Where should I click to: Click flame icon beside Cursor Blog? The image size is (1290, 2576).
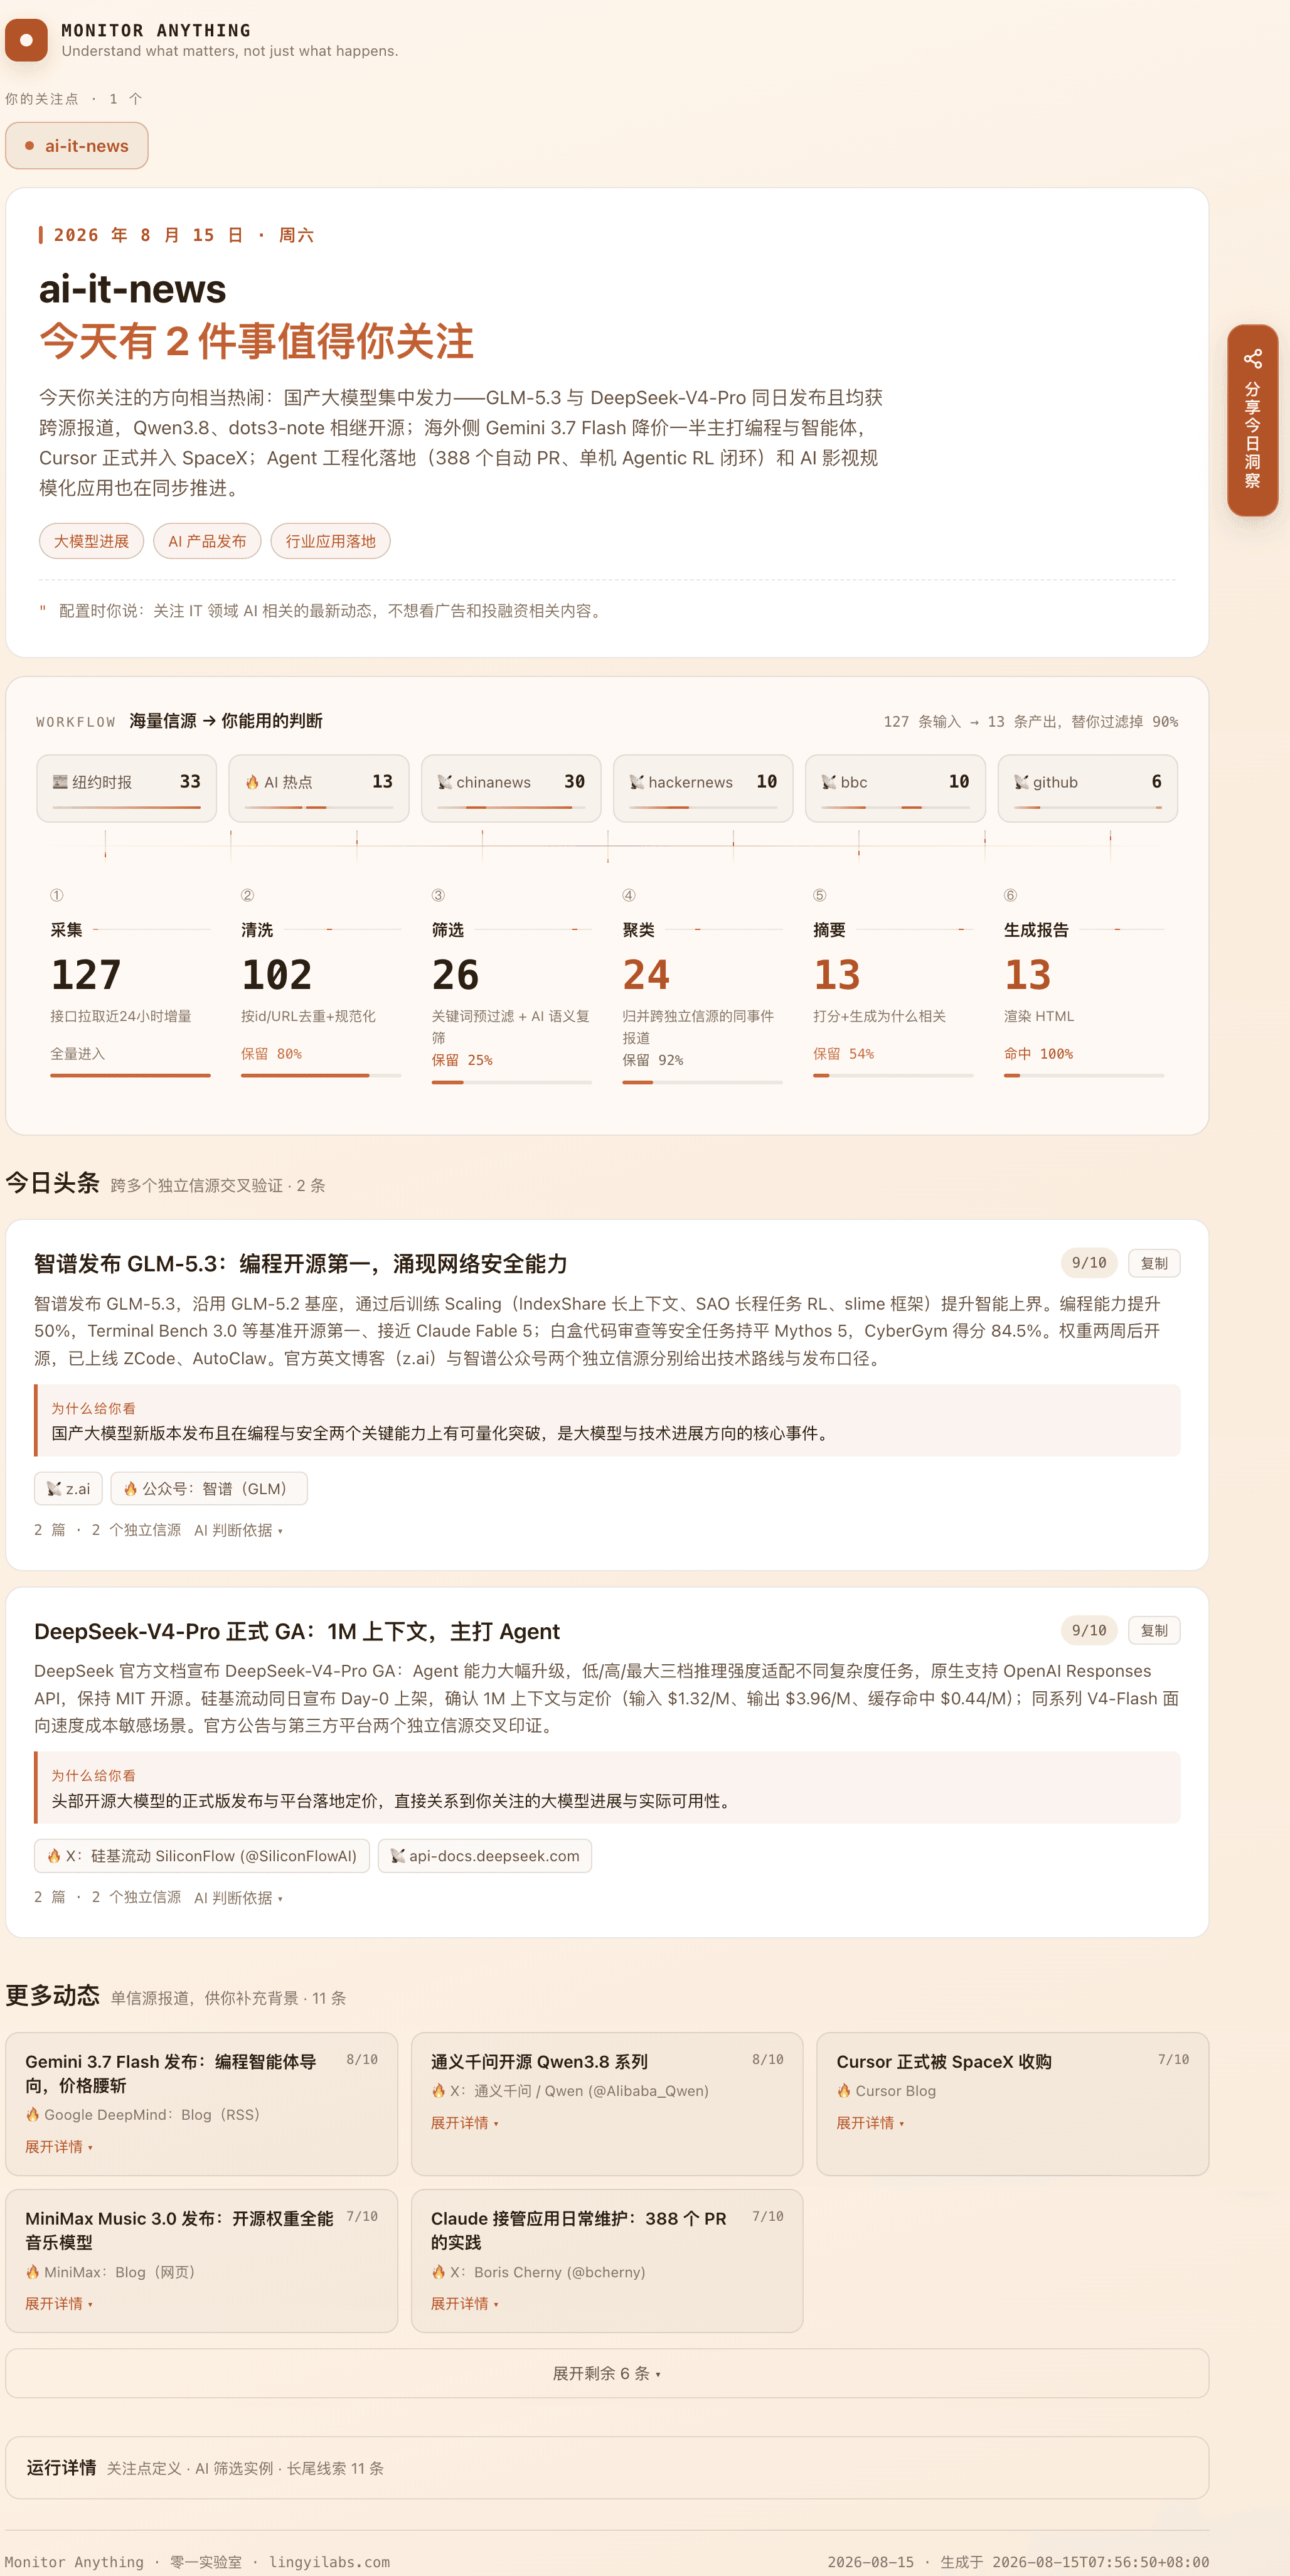pos(844,2090)
